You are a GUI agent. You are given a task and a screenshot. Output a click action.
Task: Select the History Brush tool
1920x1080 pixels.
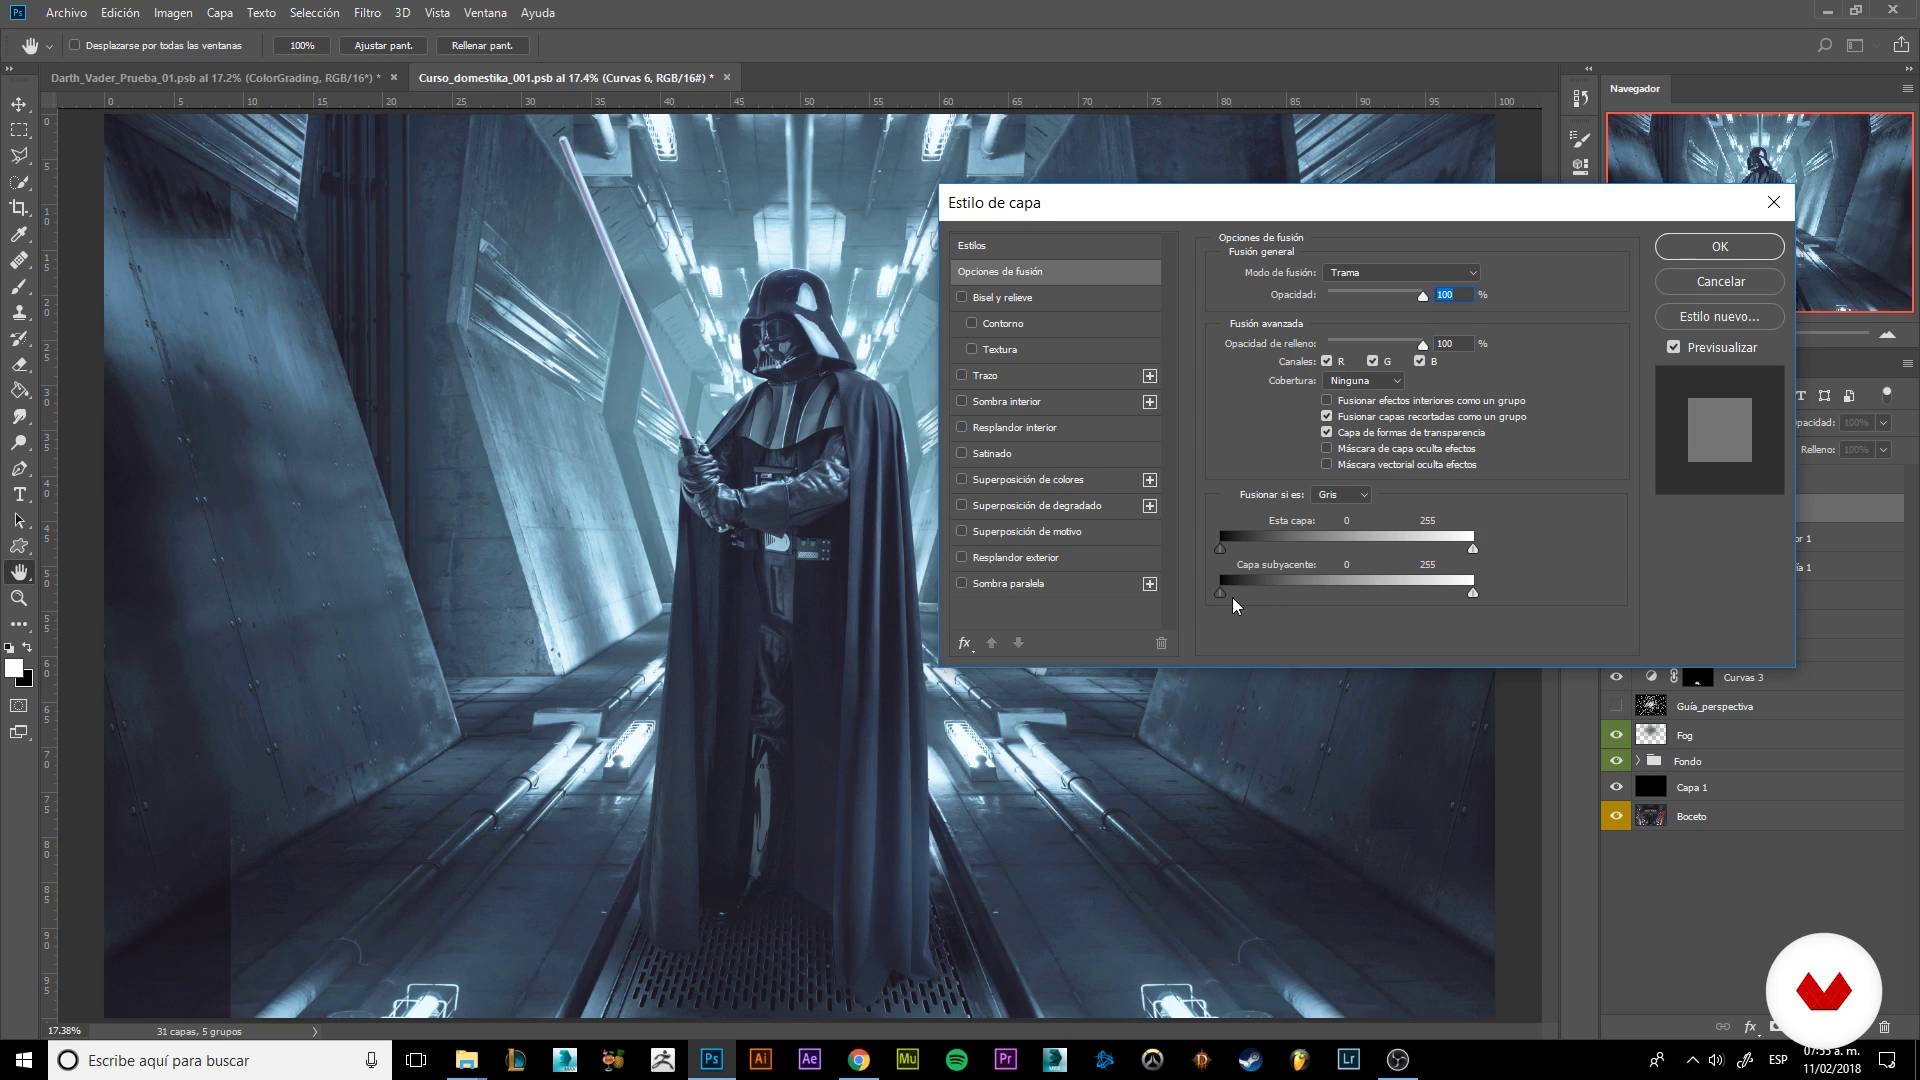pos(19,338)
